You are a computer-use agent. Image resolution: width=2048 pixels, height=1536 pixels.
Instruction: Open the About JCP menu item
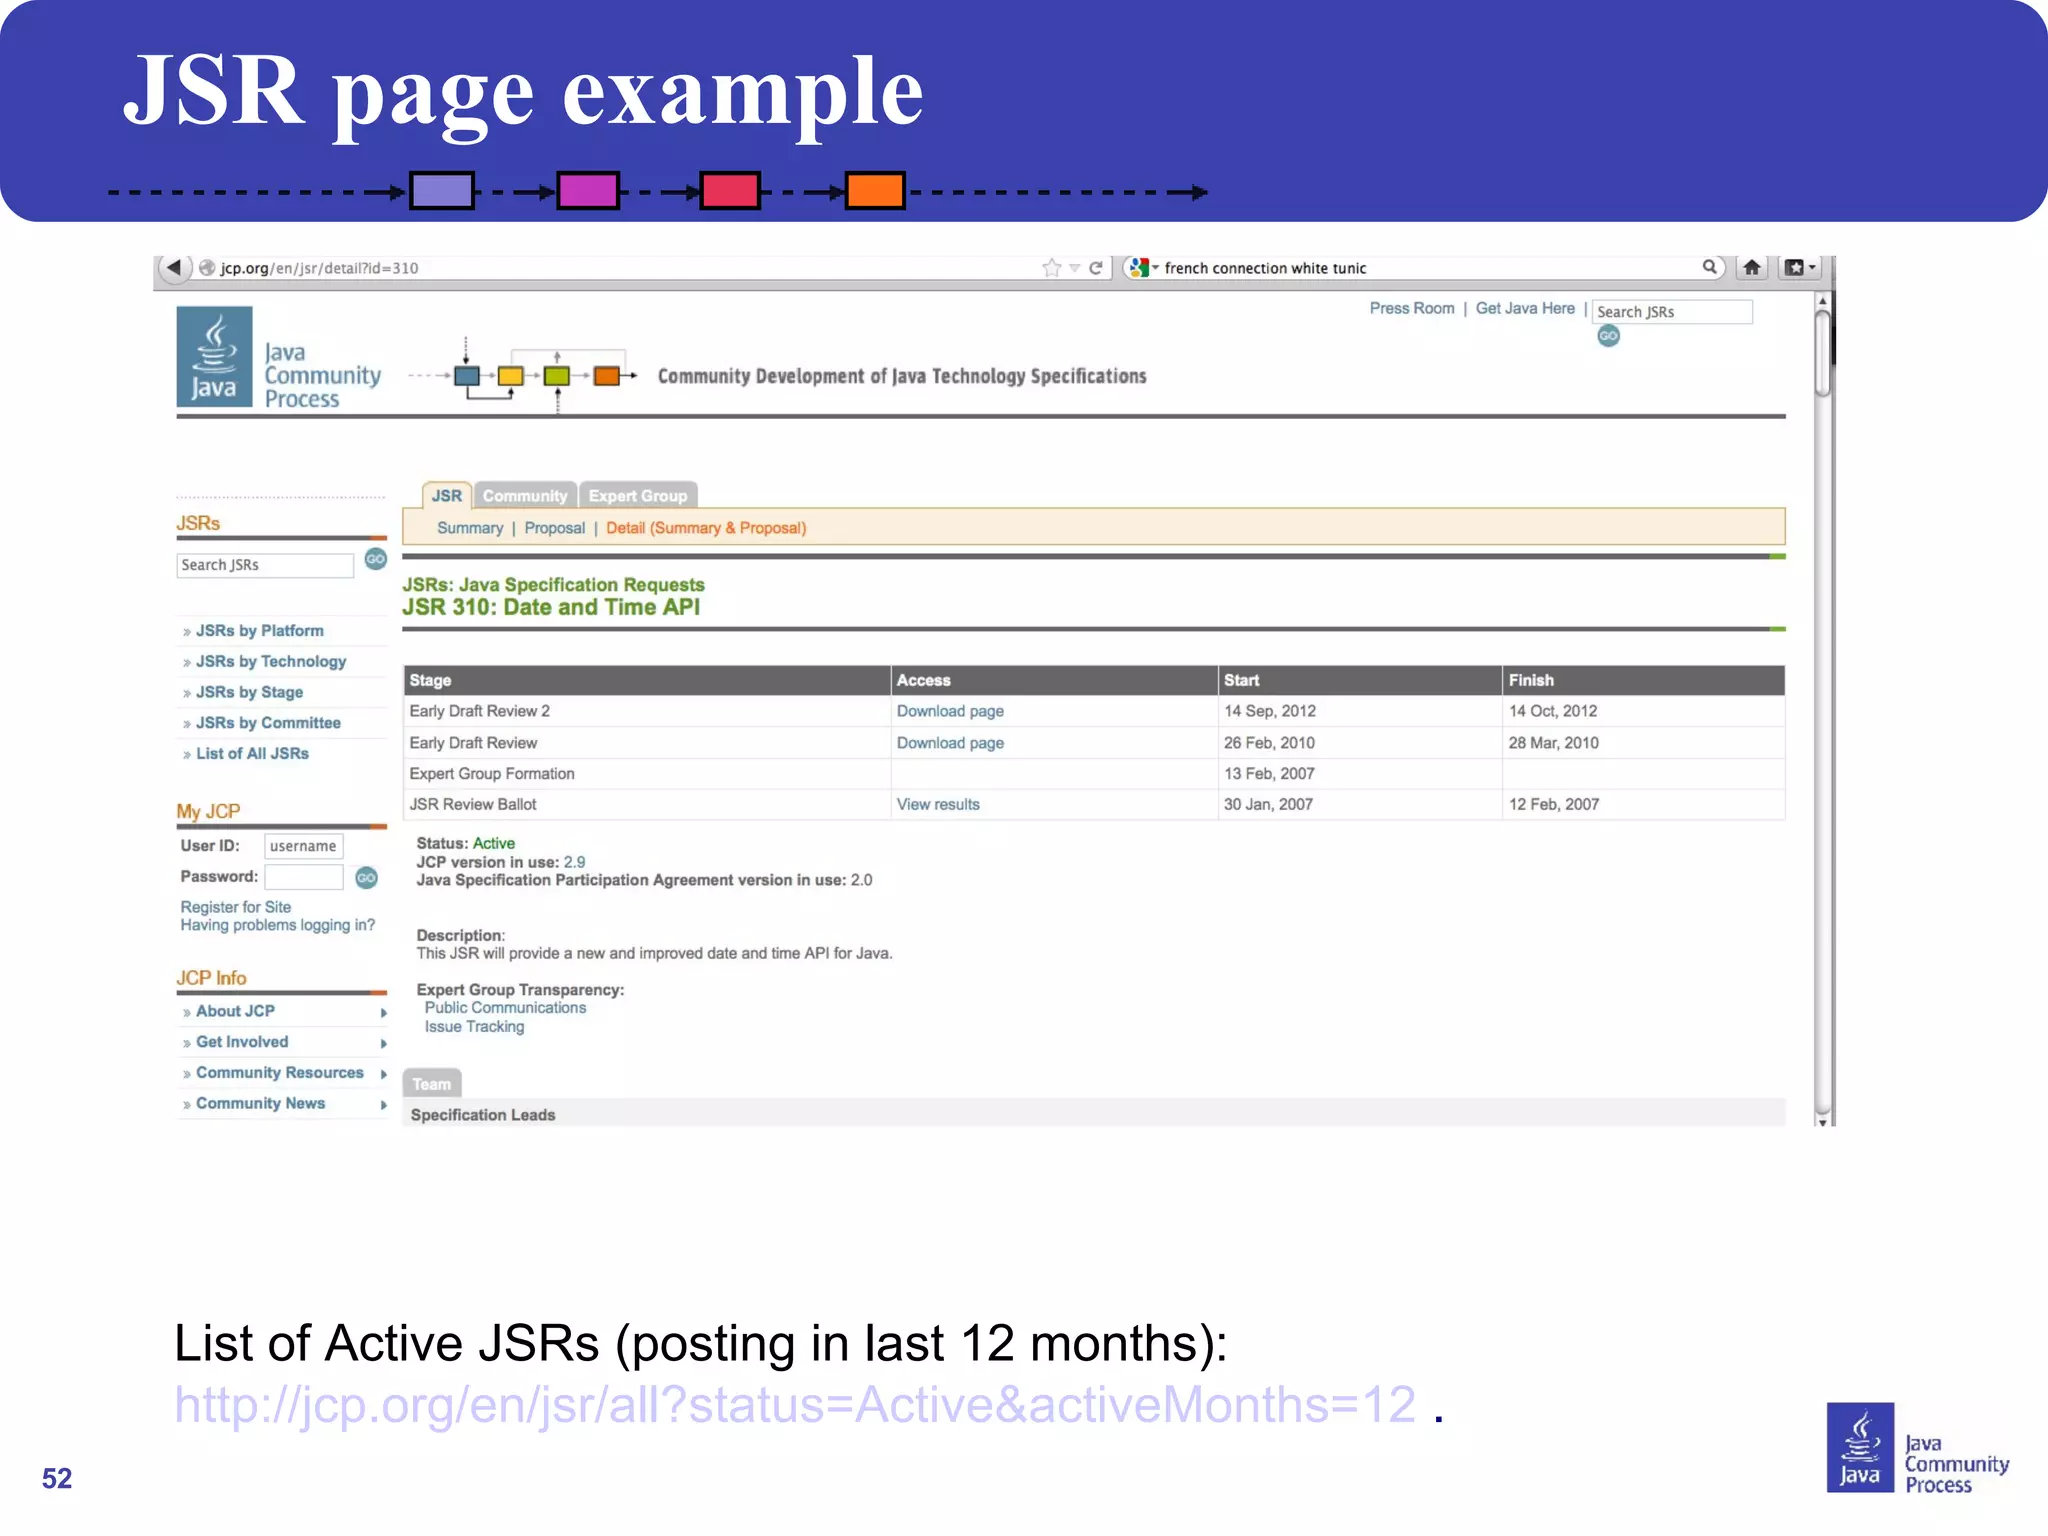point(235,1011)
